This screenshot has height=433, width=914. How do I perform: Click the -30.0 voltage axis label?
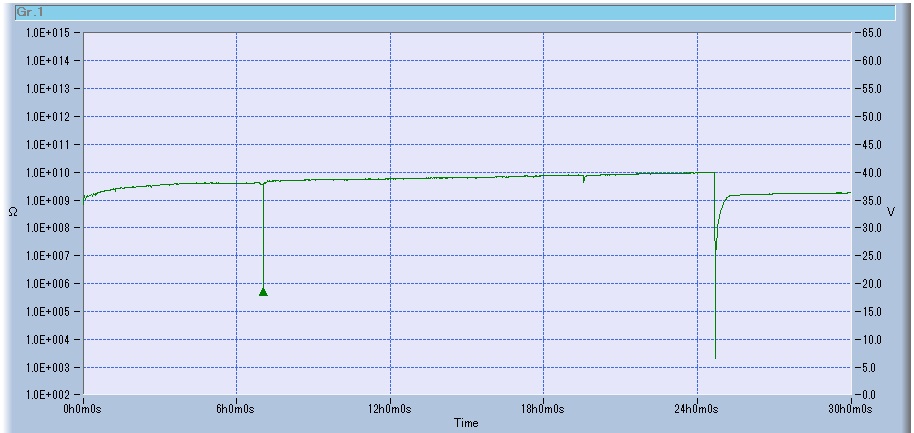(869, 228)
